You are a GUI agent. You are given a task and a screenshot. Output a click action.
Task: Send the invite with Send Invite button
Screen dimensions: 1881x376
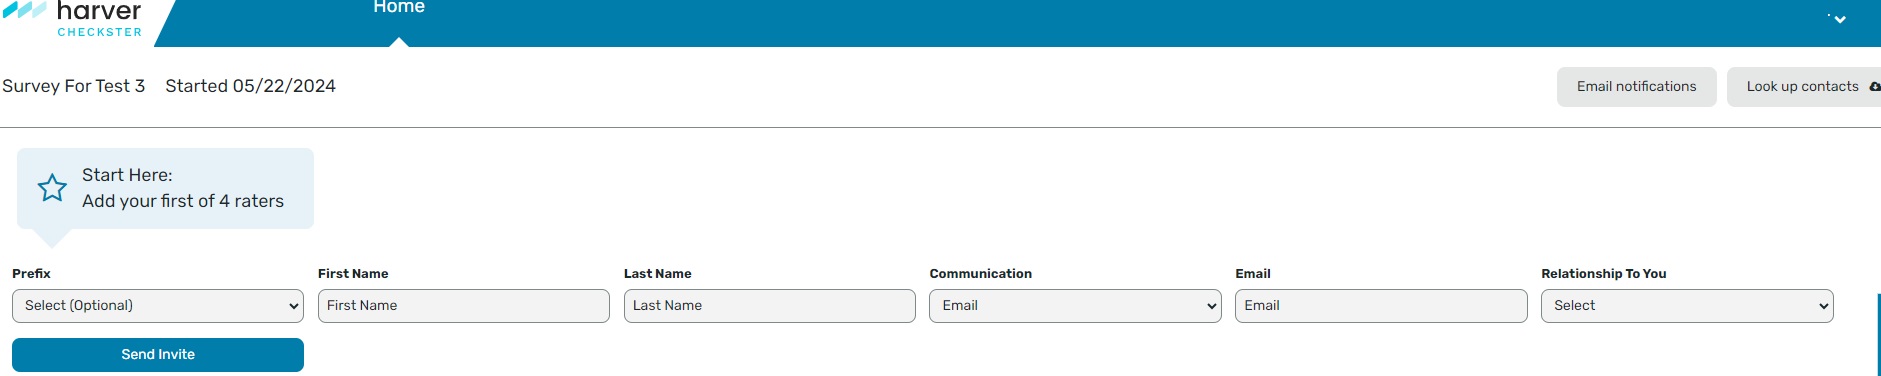point(158,355)
